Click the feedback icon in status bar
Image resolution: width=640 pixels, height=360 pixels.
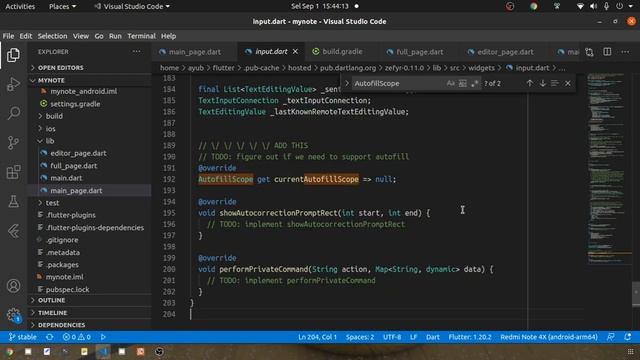point(611,337)
